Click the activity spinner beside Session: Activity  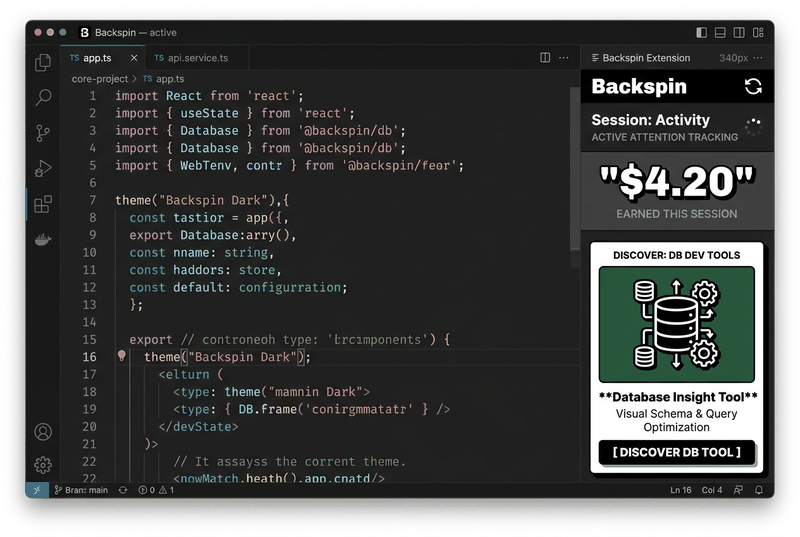(x=753, y=126)
